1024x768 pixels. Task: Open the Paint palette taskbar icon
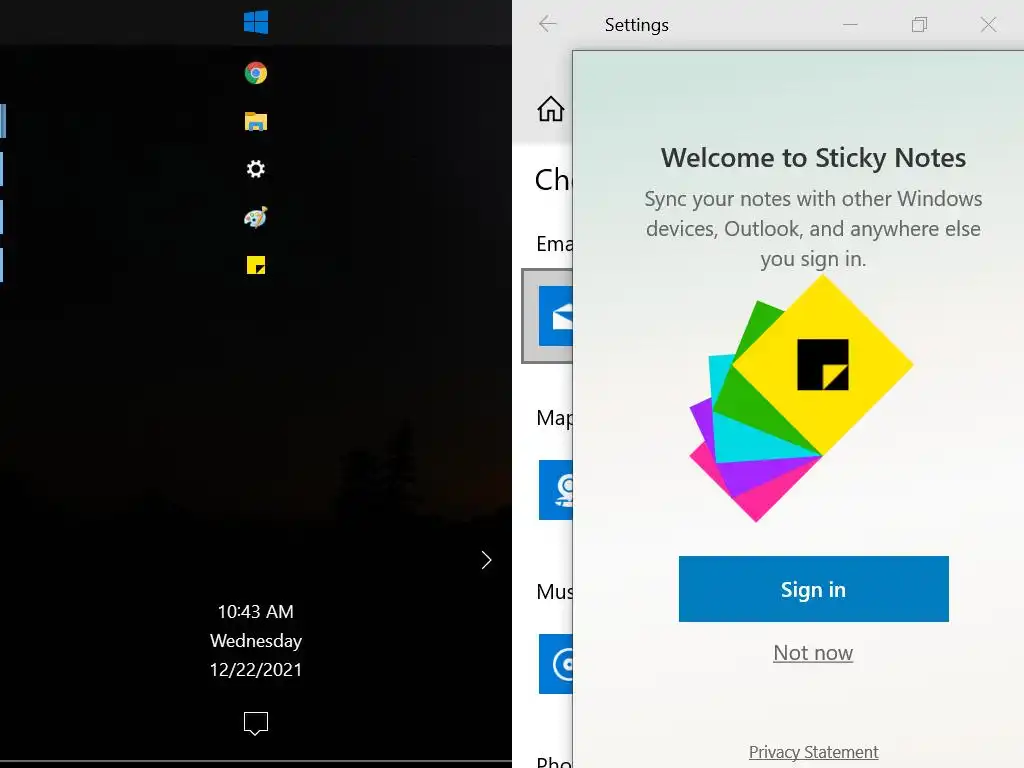coord(255,217)
